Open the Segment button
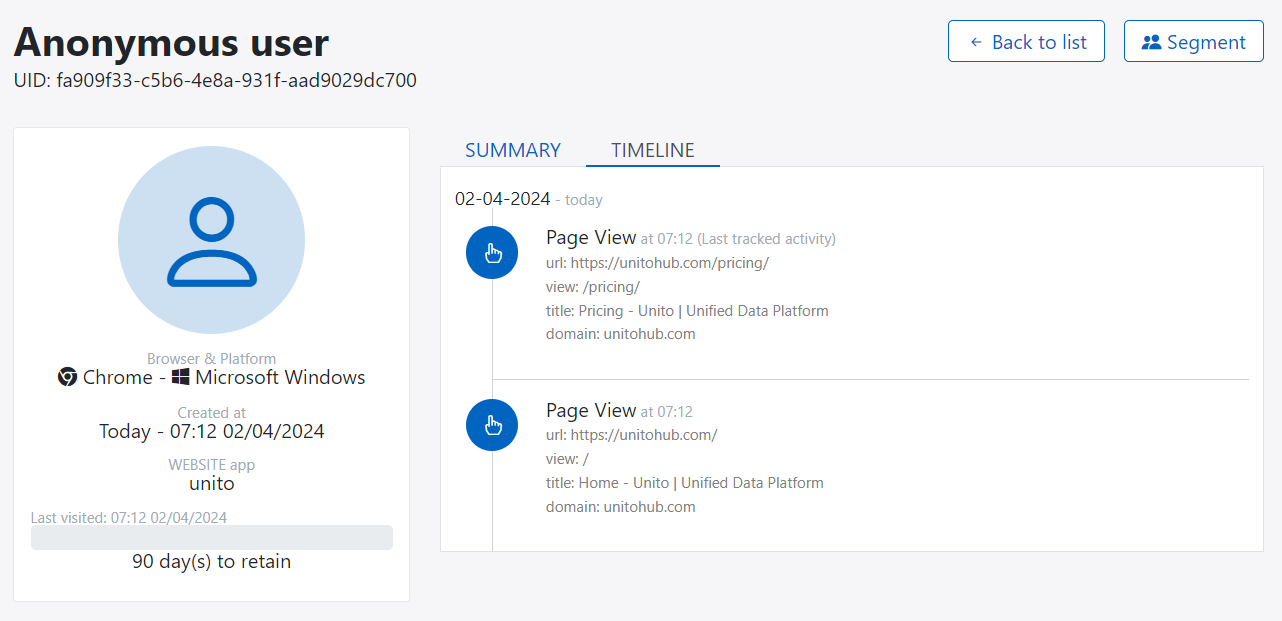This screenshot has height=621, width=1282. 1193,42
